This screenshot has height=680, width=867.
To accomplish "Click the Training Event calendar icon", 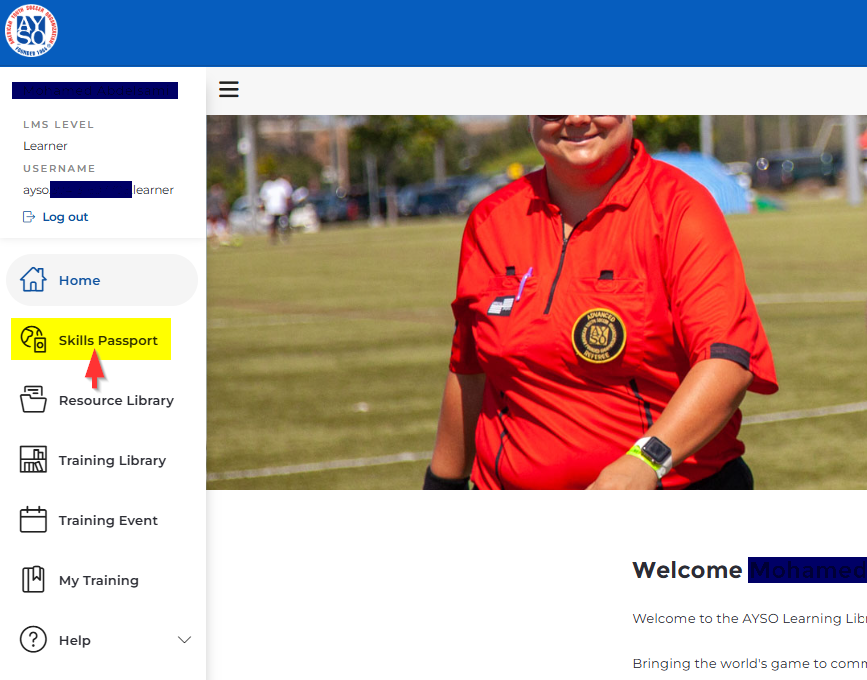I will [x=33, y=520].
